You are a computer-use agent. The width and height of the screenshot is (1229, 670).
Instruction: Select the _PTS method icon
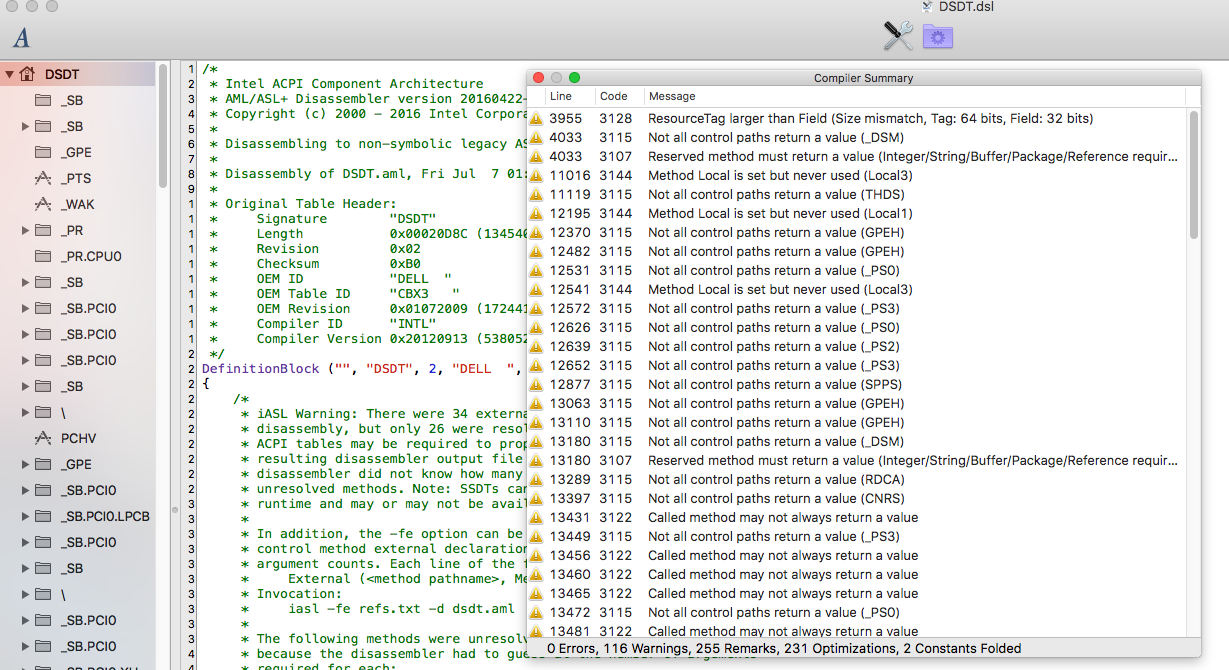click(x=43, y=178)
